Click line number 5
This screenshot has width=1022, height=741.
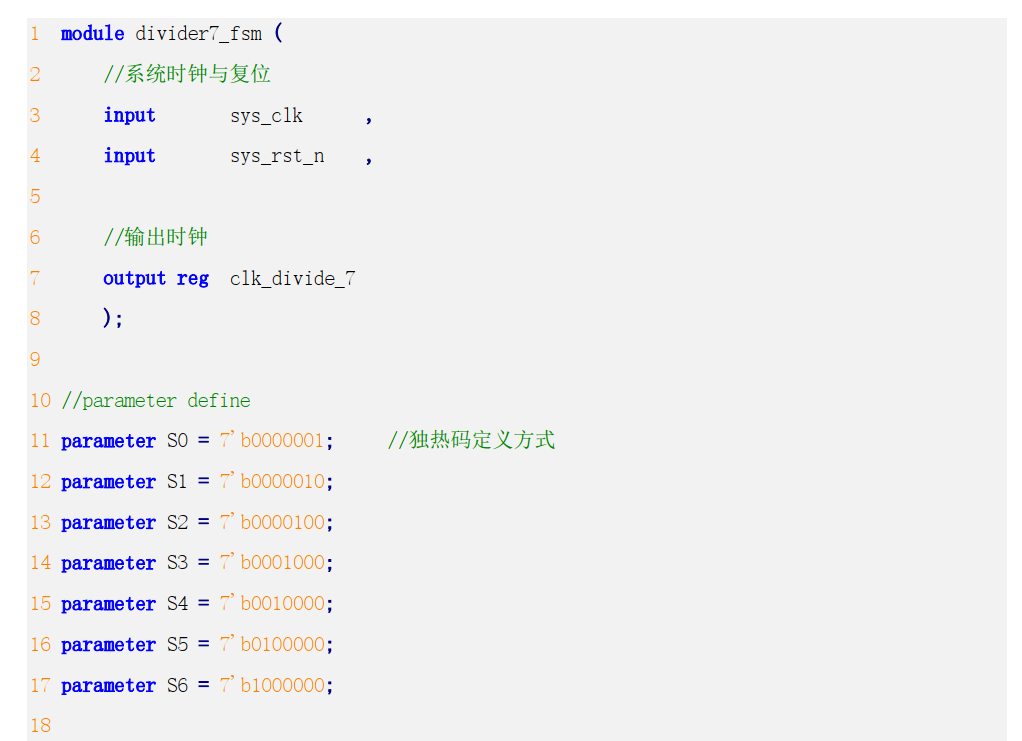(35, 196)
